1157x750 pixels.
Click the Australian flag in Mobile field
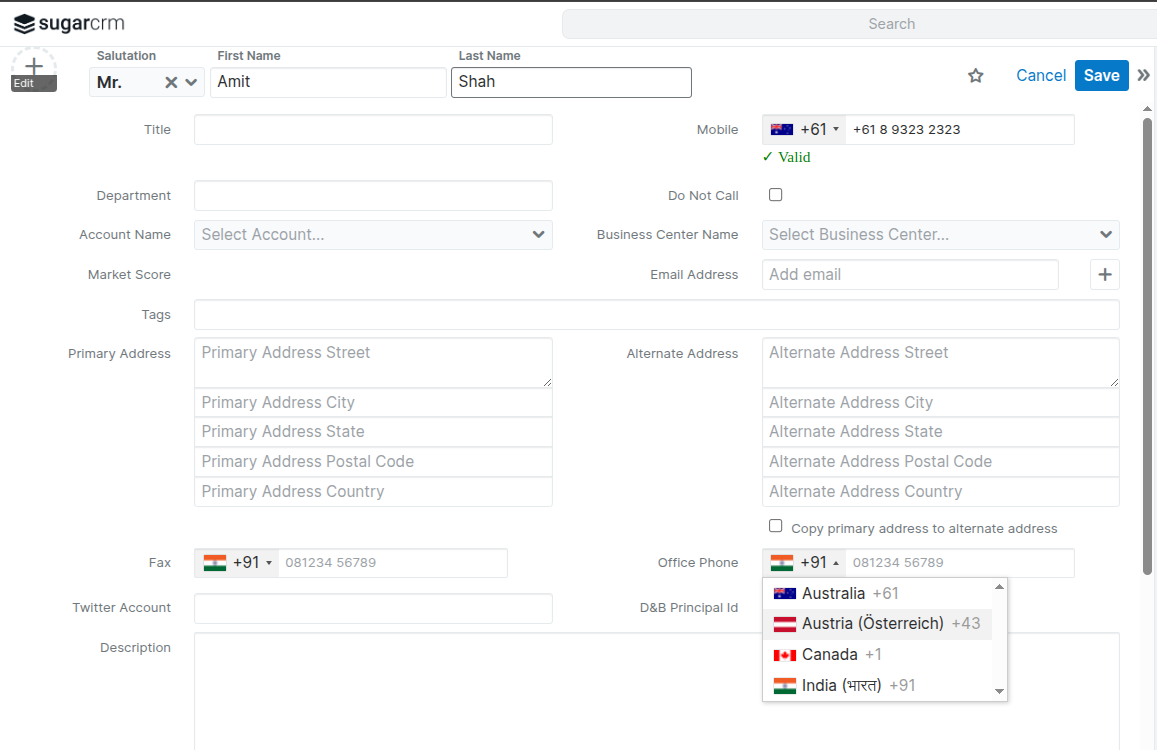click(x=782, y=130)
